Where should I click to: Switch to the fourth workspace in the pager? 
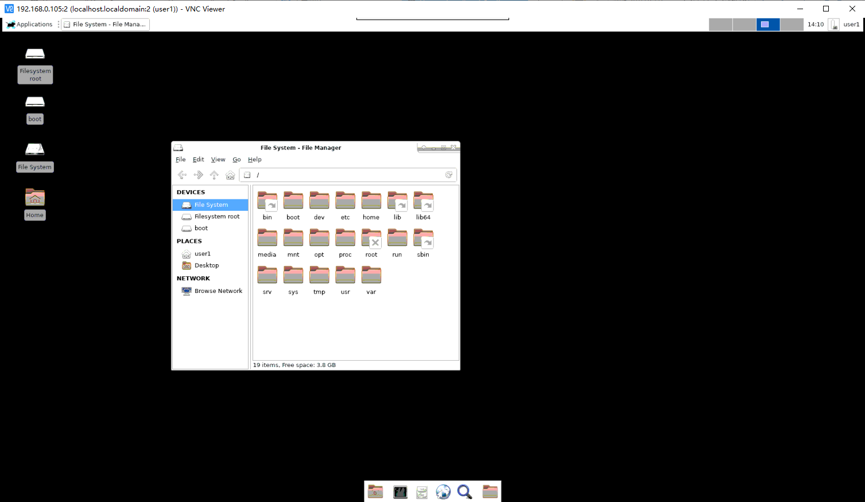tap(792, 24)
